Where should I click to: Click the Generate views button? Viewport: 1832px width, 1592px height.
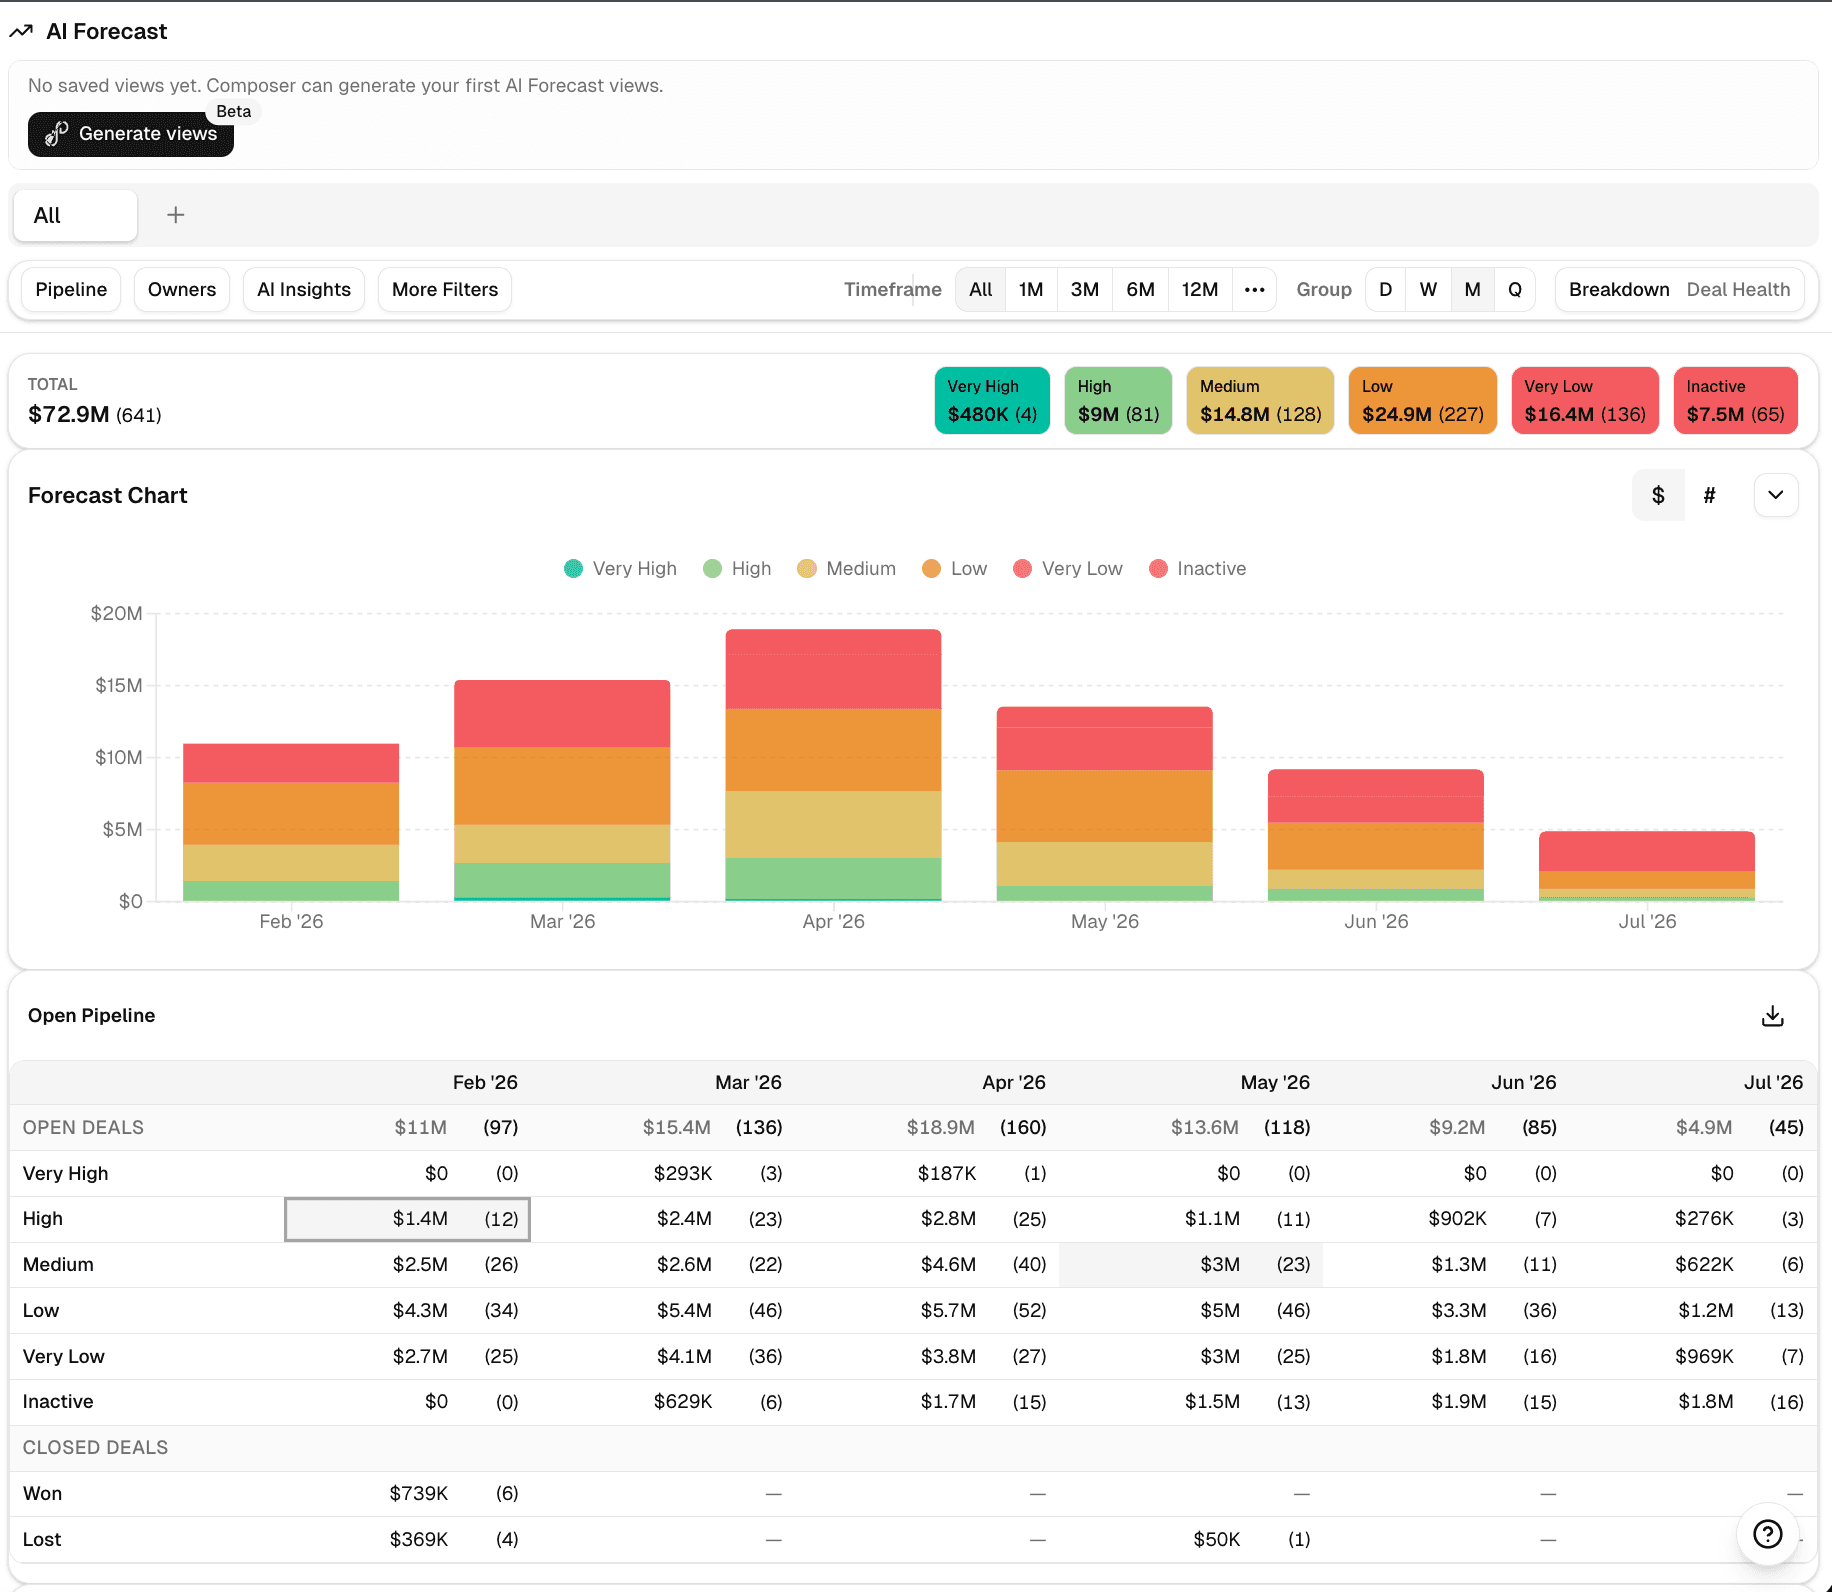click(130, 133)
